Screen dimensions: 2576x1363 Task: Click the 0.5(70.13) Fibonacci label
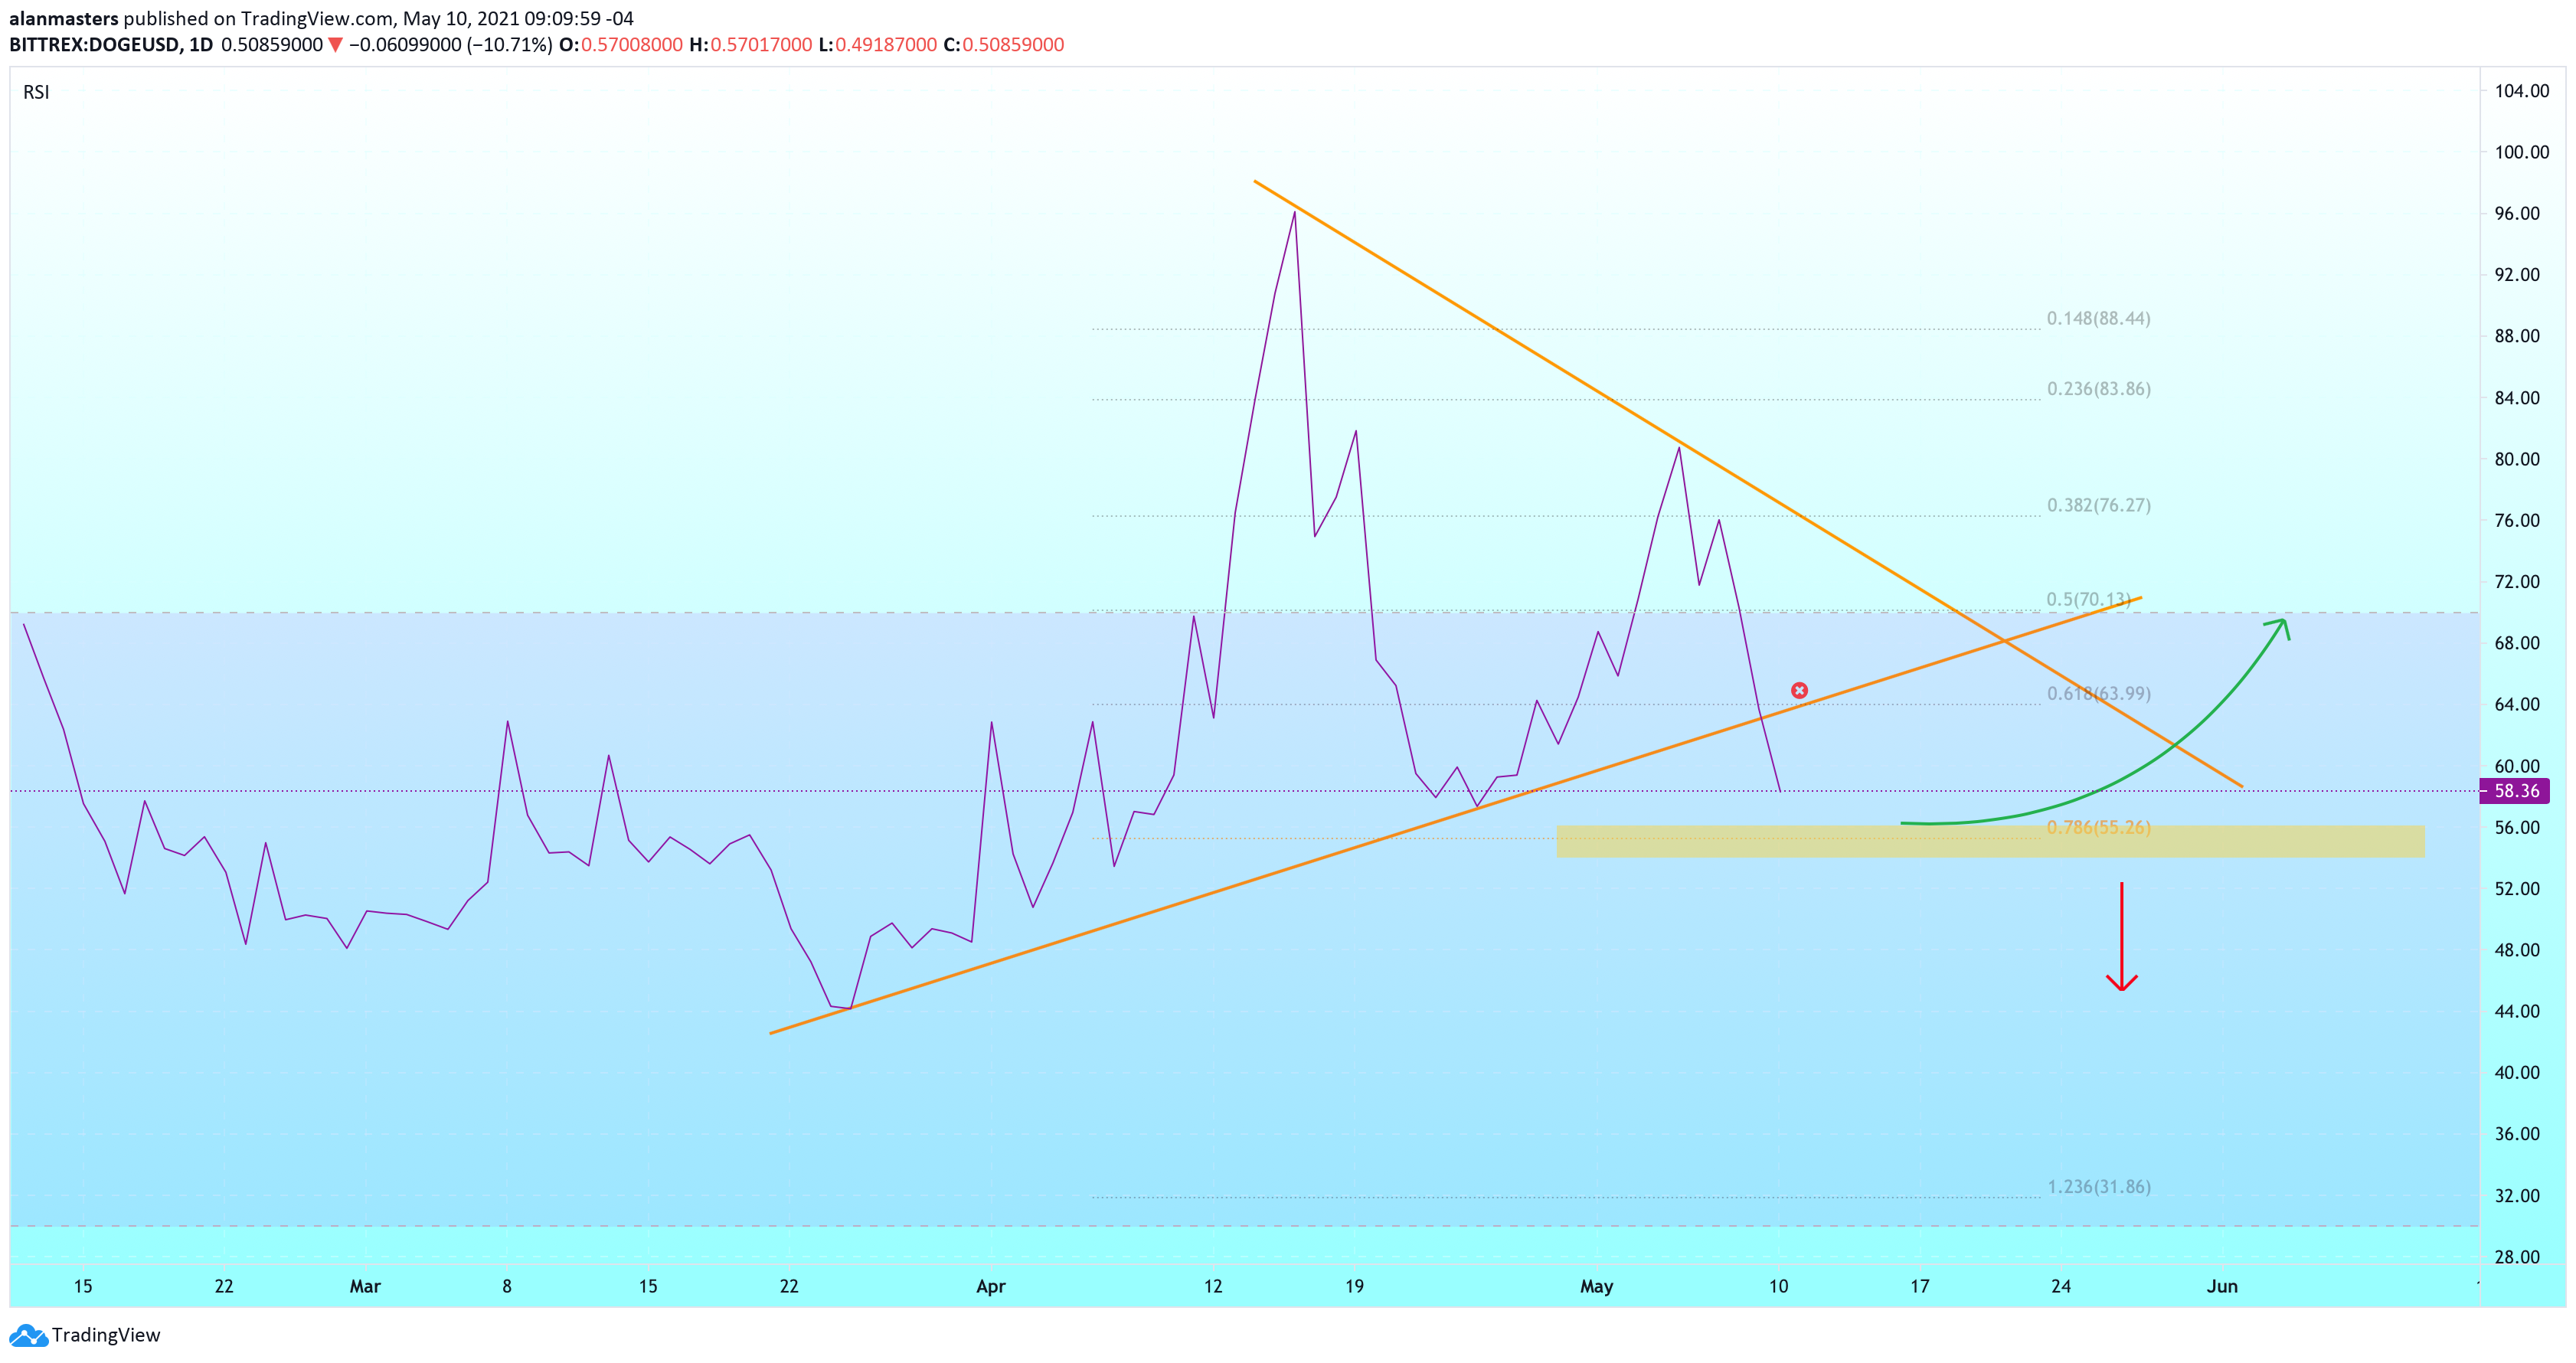coord(2088,599)
